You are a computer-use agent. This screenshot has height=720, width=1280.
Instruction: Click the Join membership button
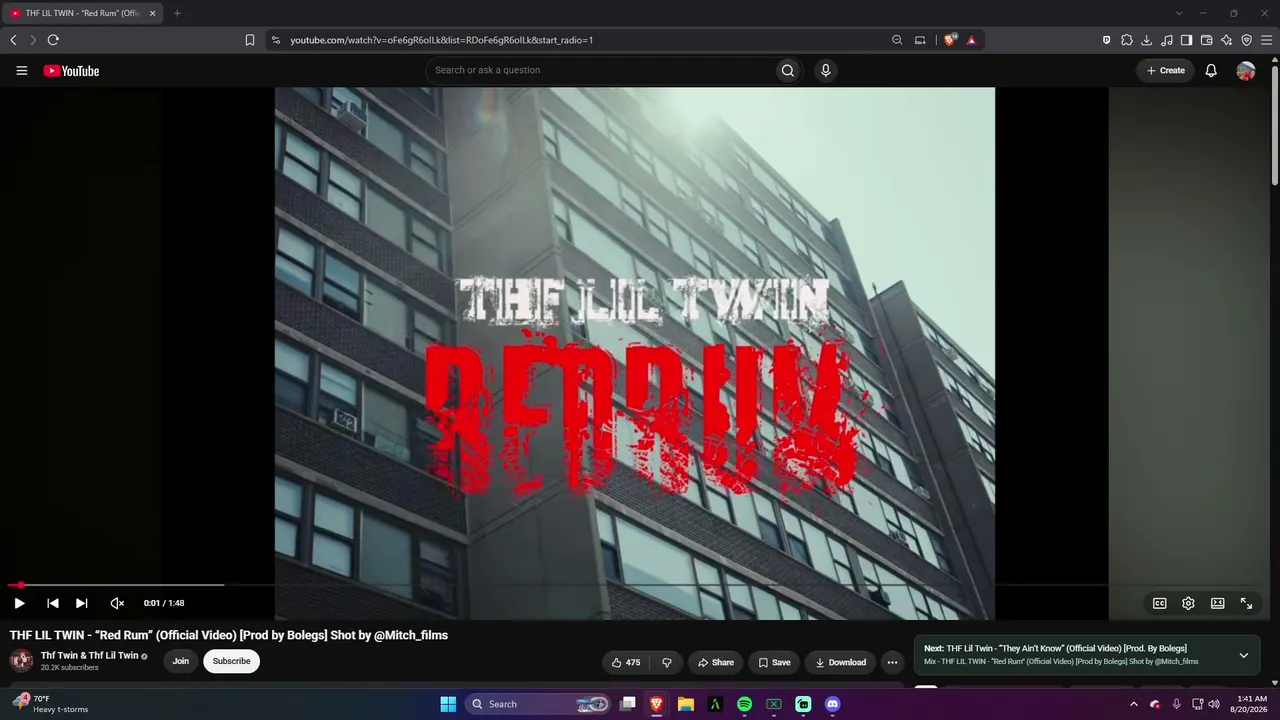[180, 661]
